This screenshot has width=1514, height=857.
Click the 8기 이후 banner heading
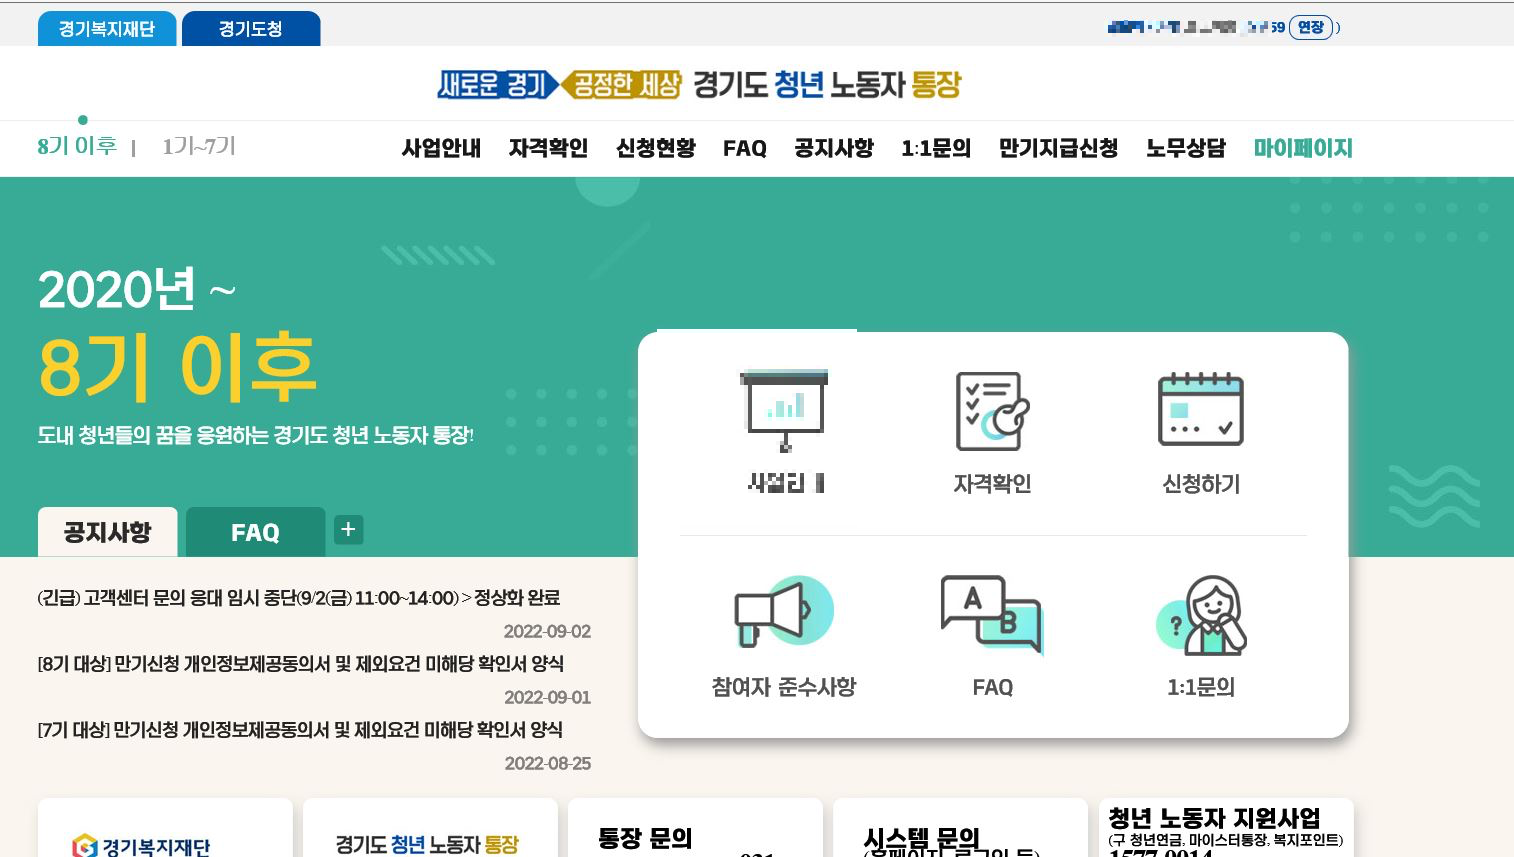(177, 366)
